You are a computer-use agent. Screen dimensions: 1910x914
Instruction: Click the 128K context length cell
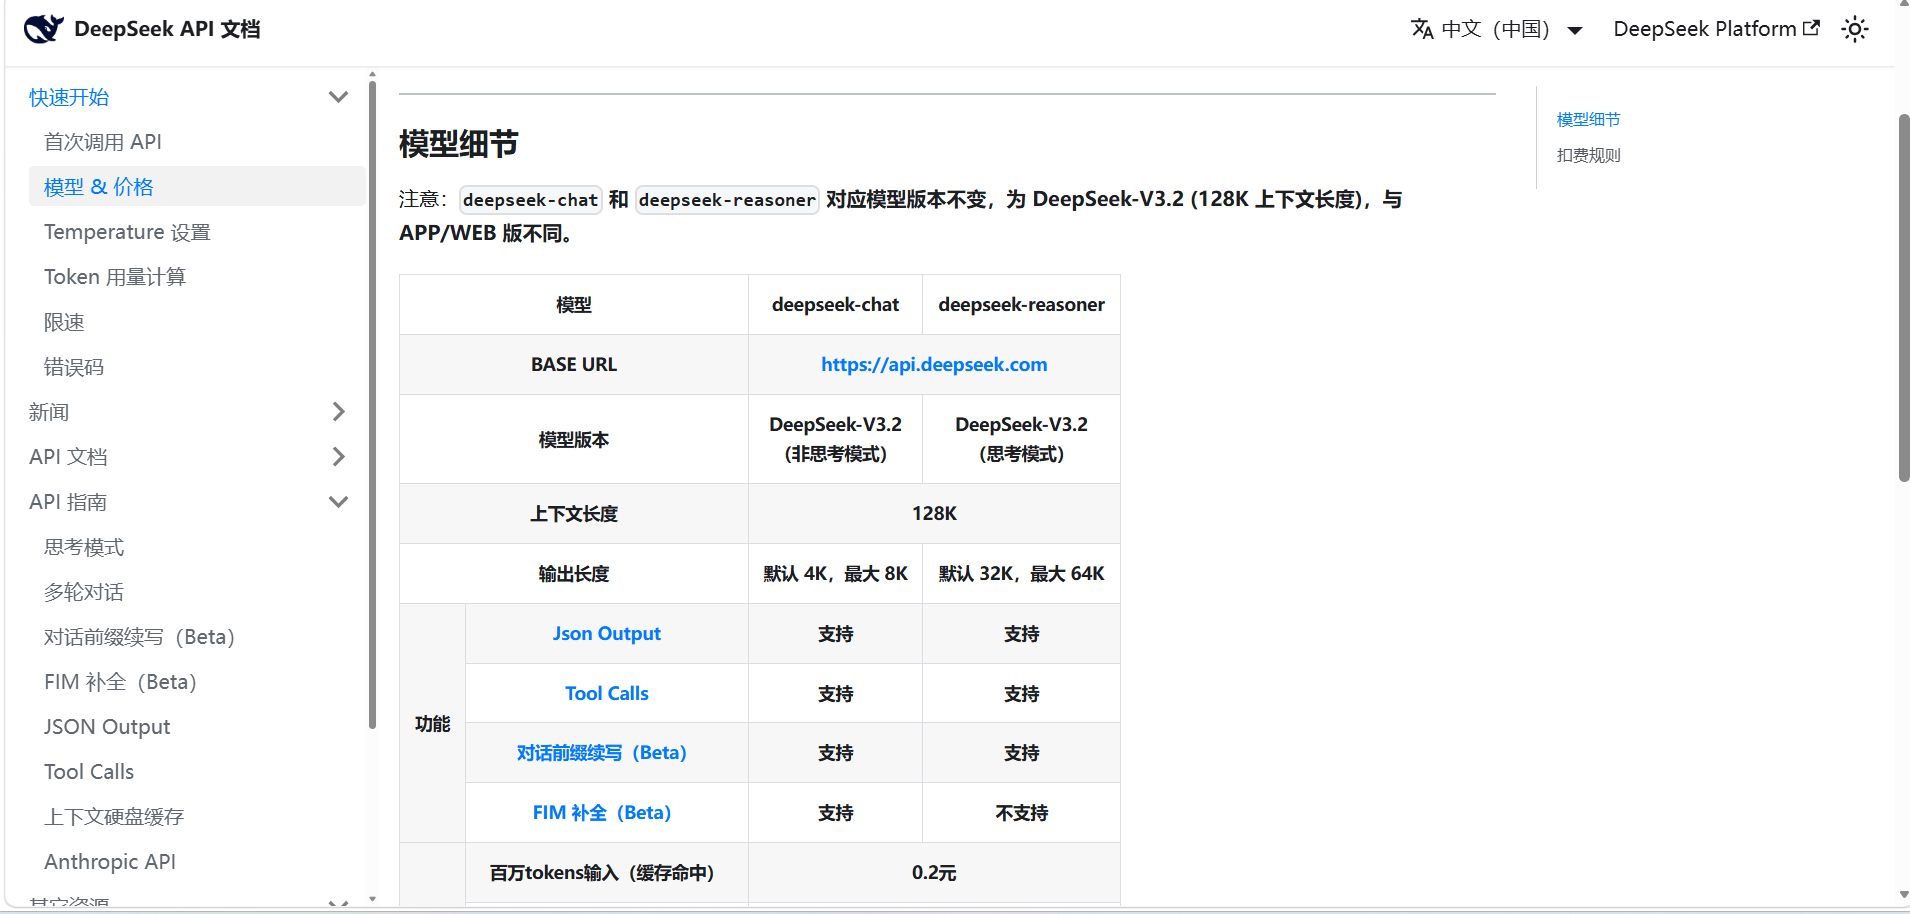click(x=934, y=514)
